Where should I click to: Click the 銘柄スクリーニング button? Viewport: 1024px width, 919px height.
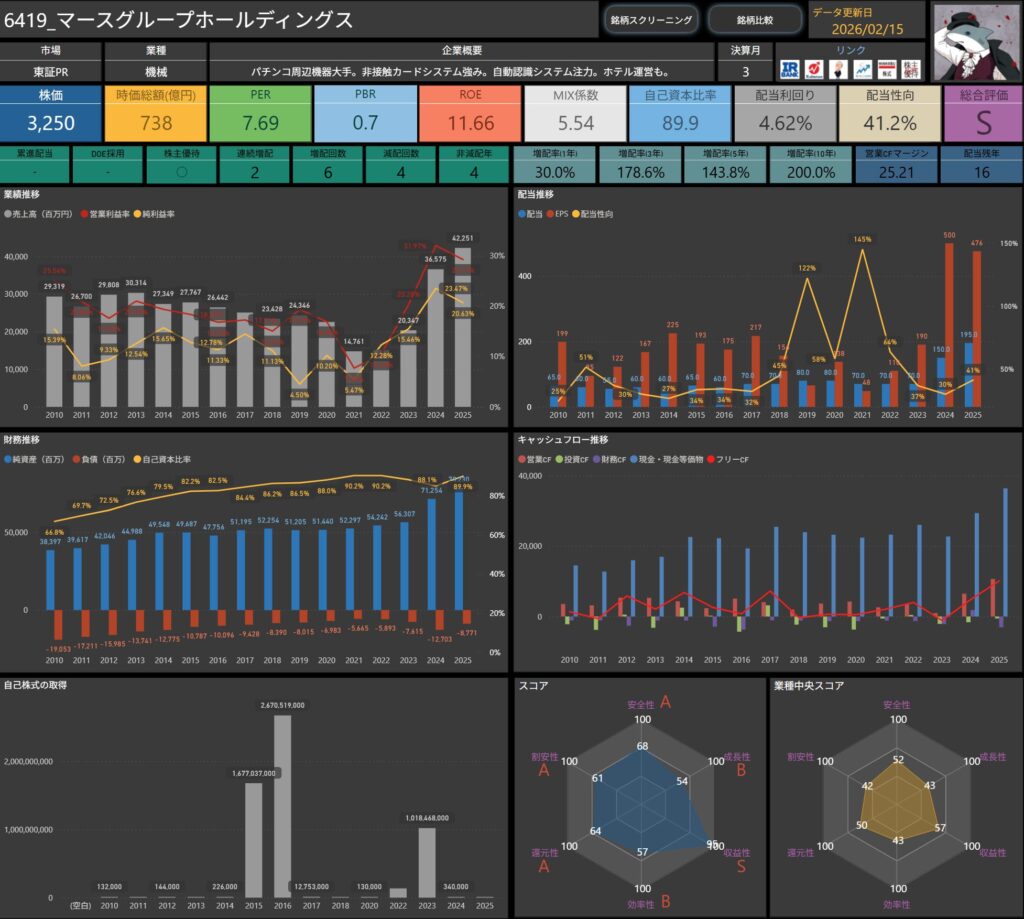coord(650,20)
